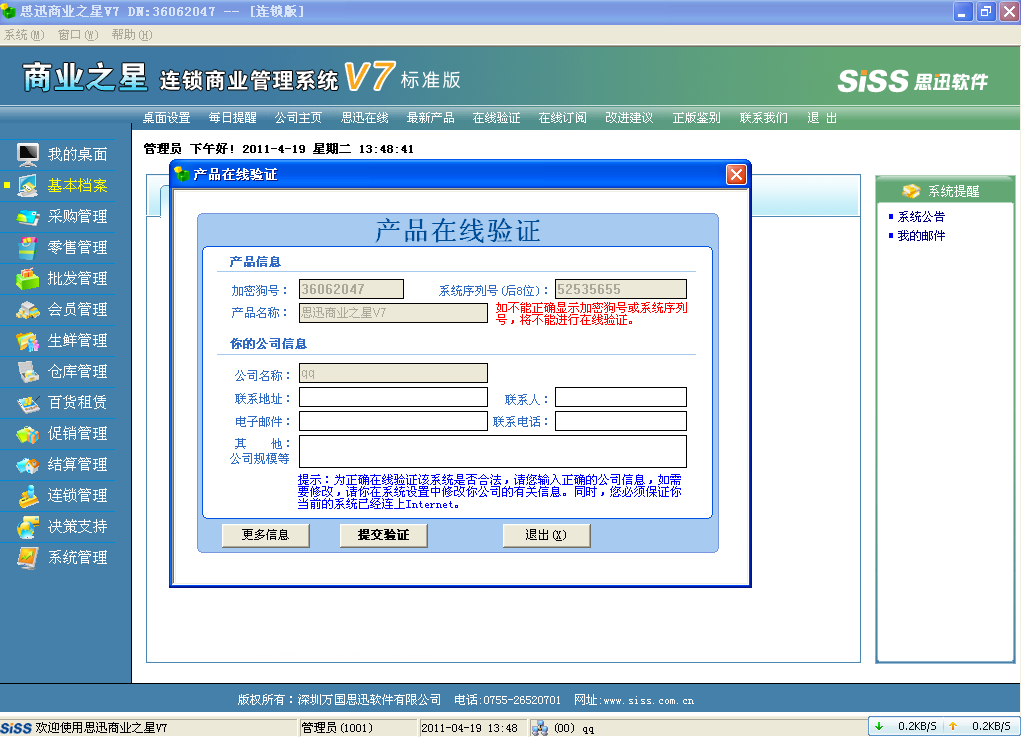
Task: Focus the 联系地址 input field
Action: coord(393,397)
